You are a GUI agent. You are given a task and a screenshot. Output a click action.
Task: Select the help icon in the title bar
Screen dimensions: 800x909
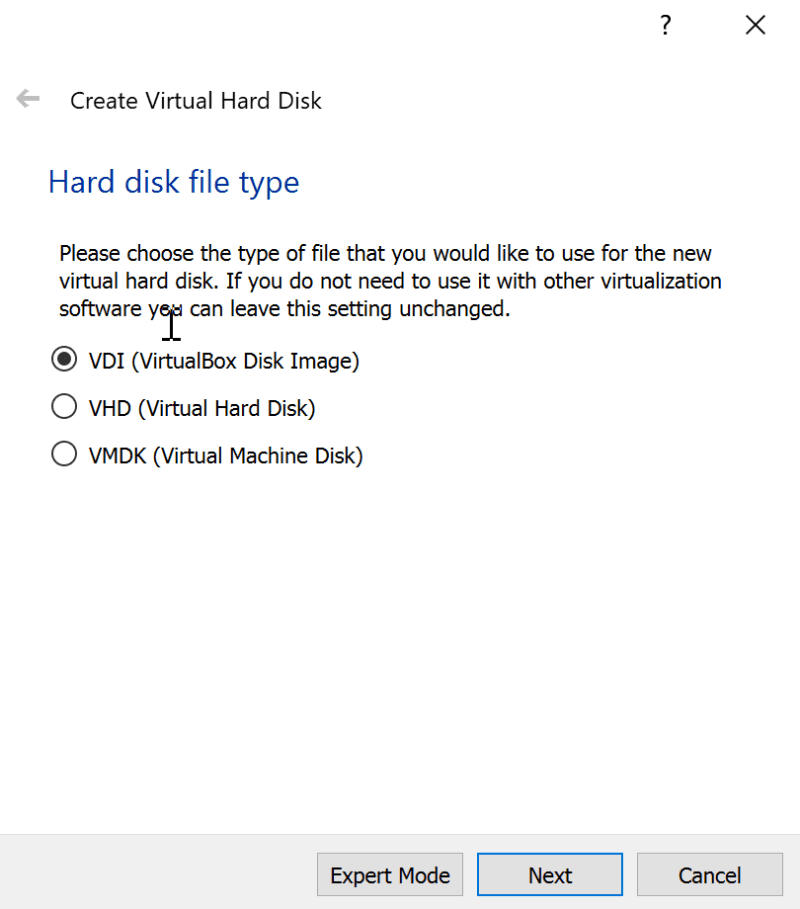pyautogui.click(x=664, y=25)
